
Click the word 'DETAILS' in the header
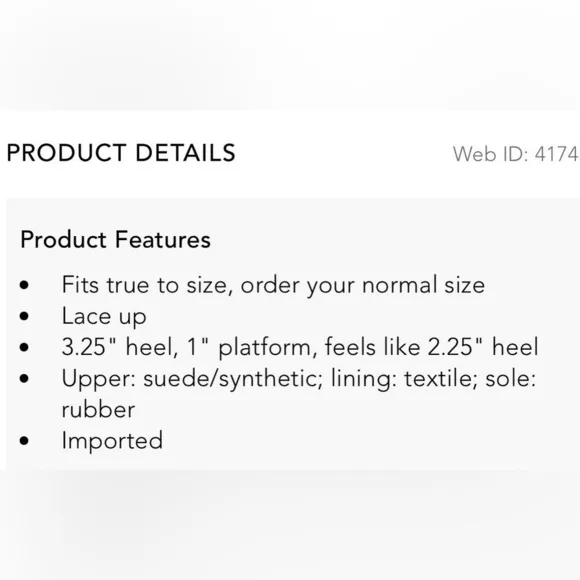coord(185,153)
